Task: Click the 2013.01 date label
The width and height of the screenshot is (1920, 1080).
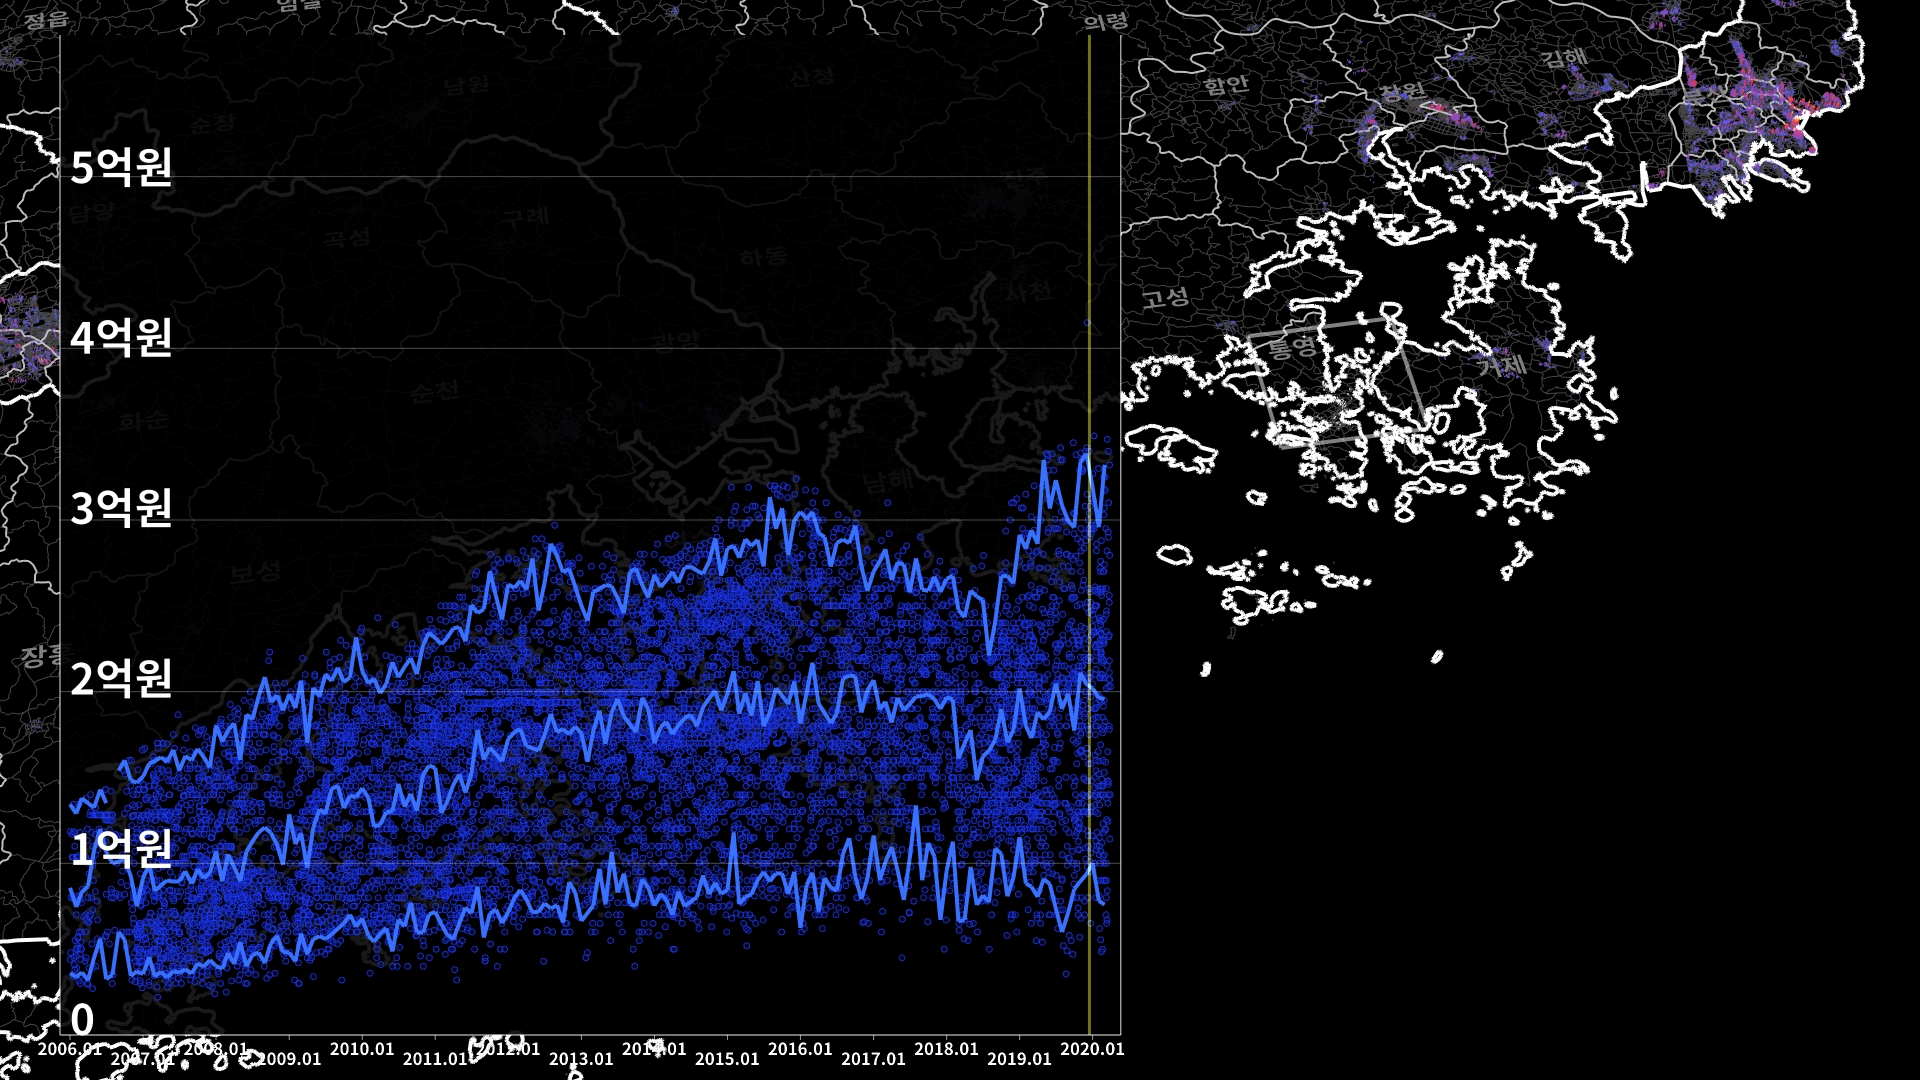Action: pyautogui.click(x=581, y=1059)
